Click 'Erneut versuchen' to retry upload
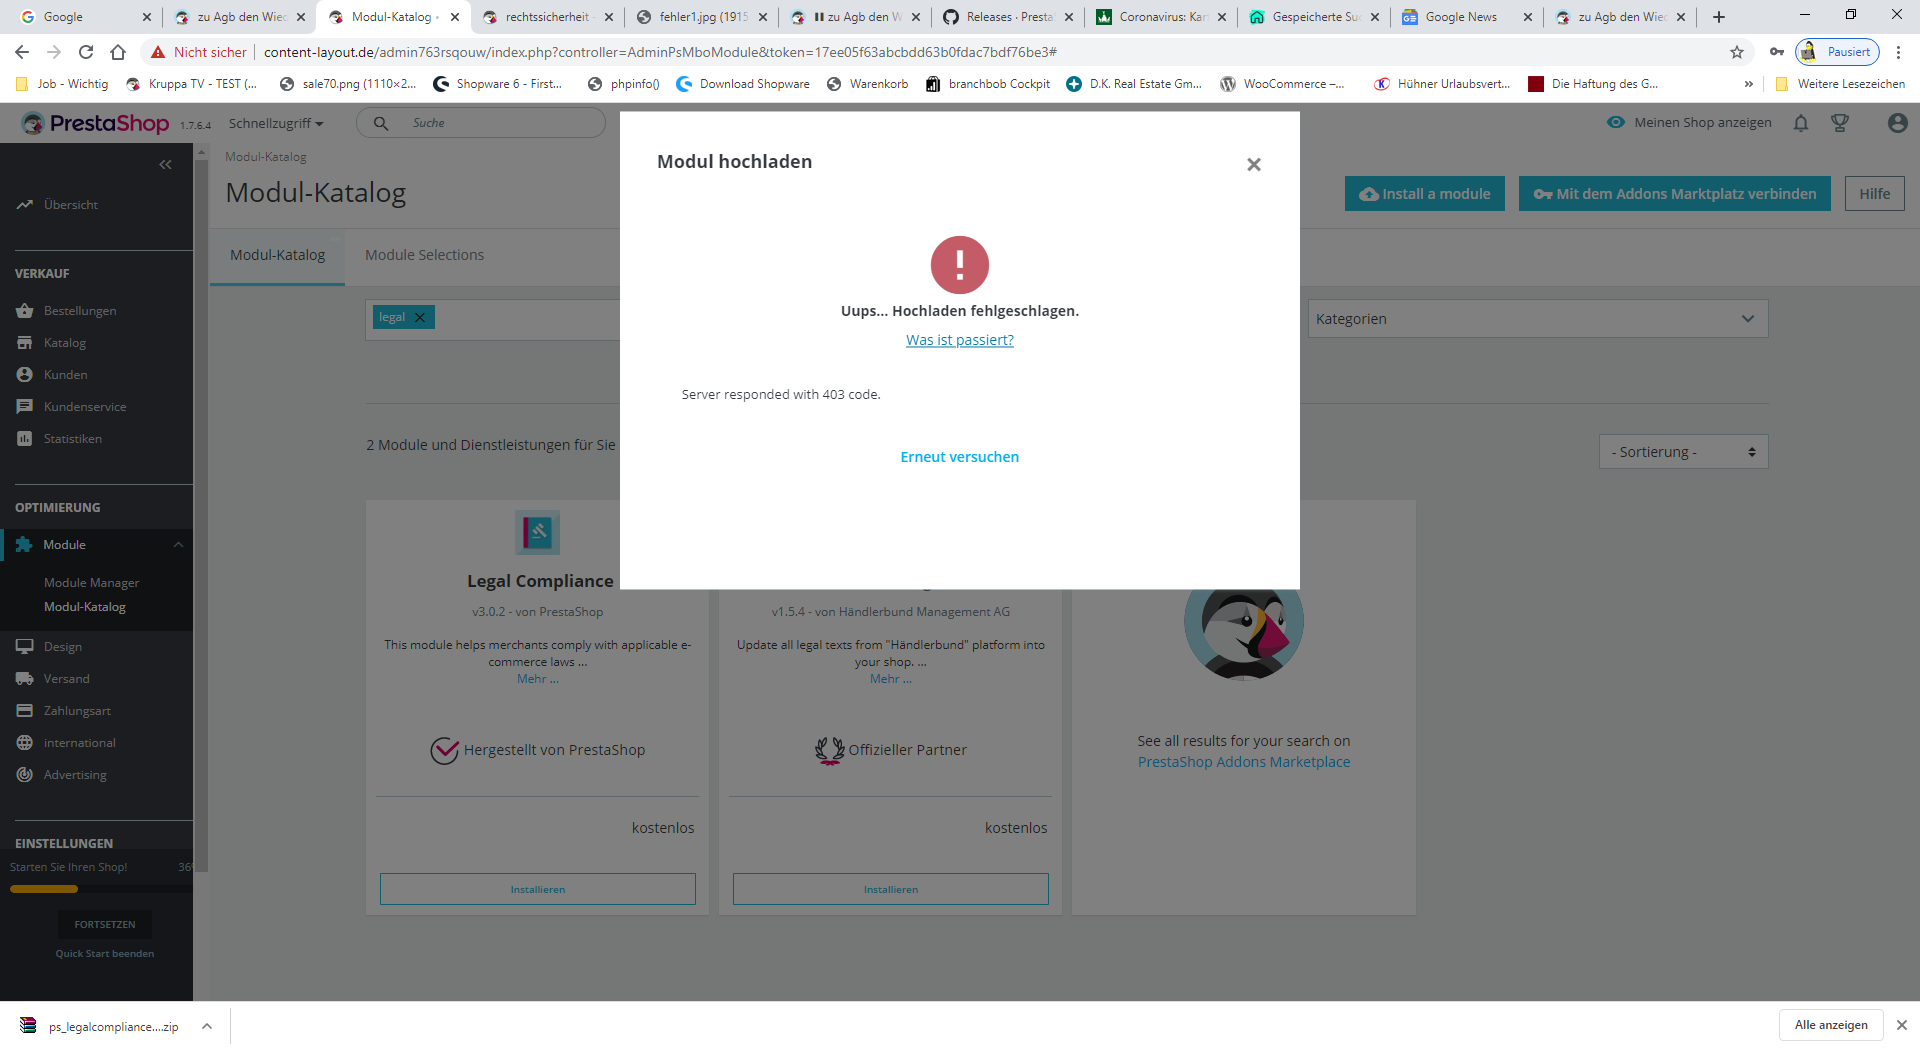1920x1050 pixels. [960, 457]
